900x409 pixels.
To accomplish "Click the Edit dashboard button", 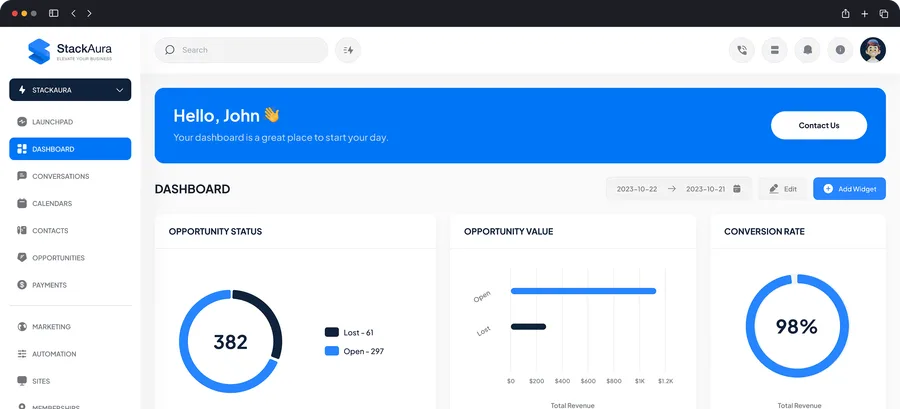I will 782,189.
